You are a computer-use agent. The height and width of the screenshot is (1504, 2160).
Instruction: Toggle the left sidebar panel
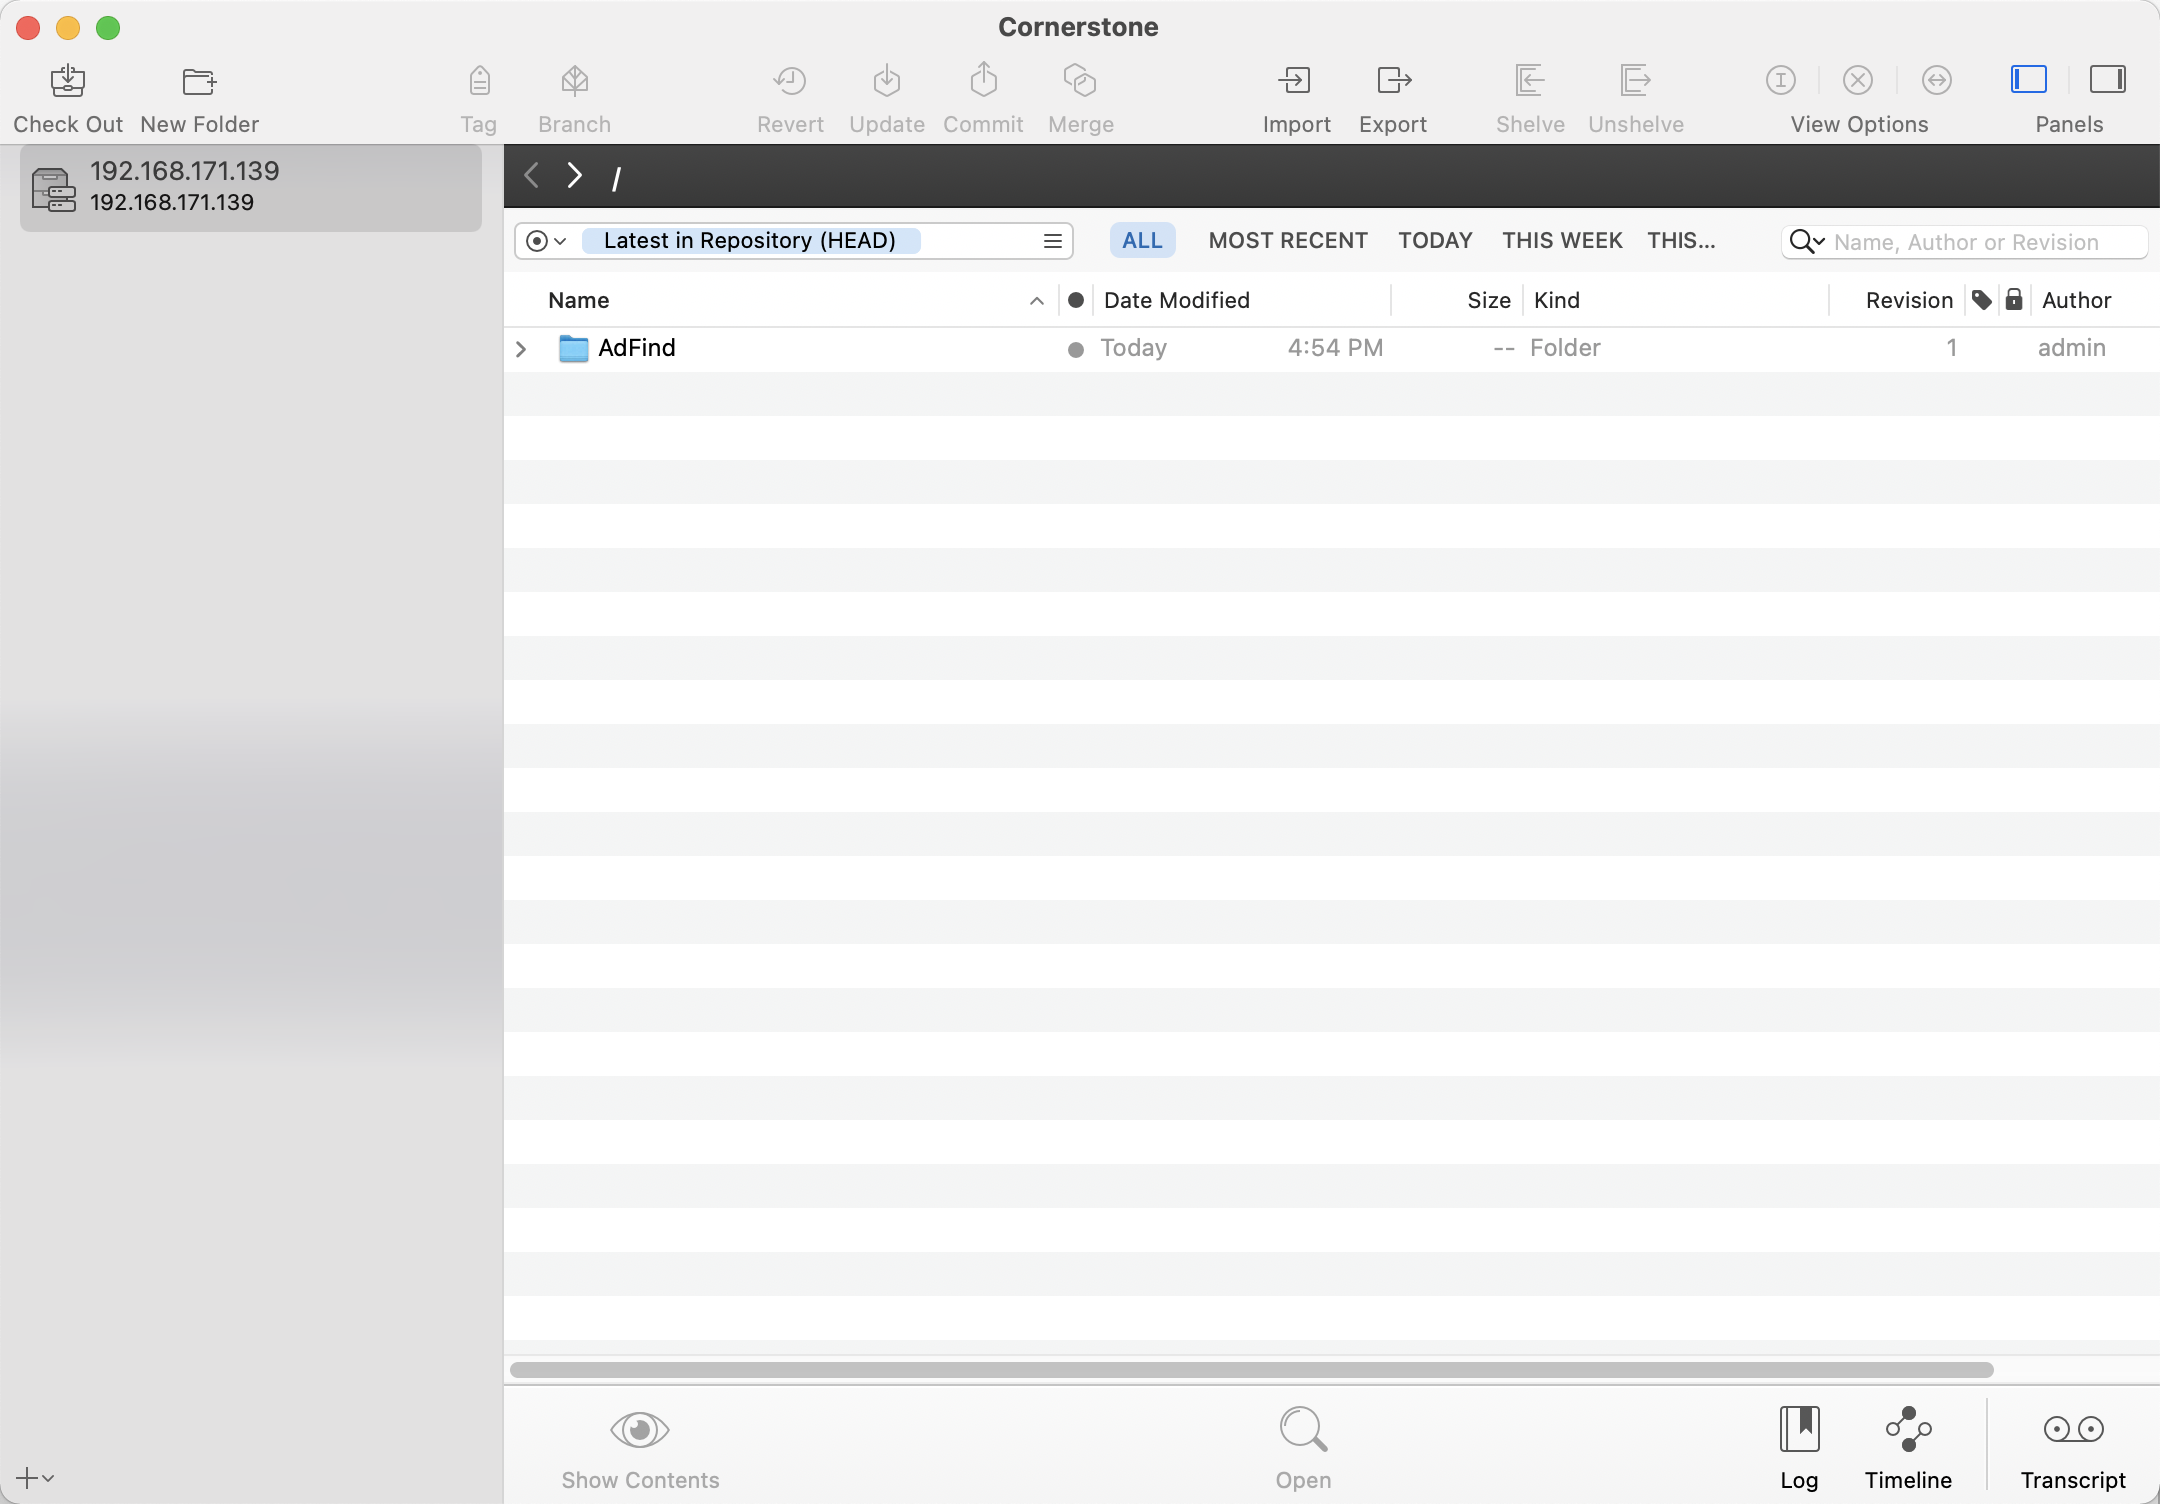[x=2028, y=80]
